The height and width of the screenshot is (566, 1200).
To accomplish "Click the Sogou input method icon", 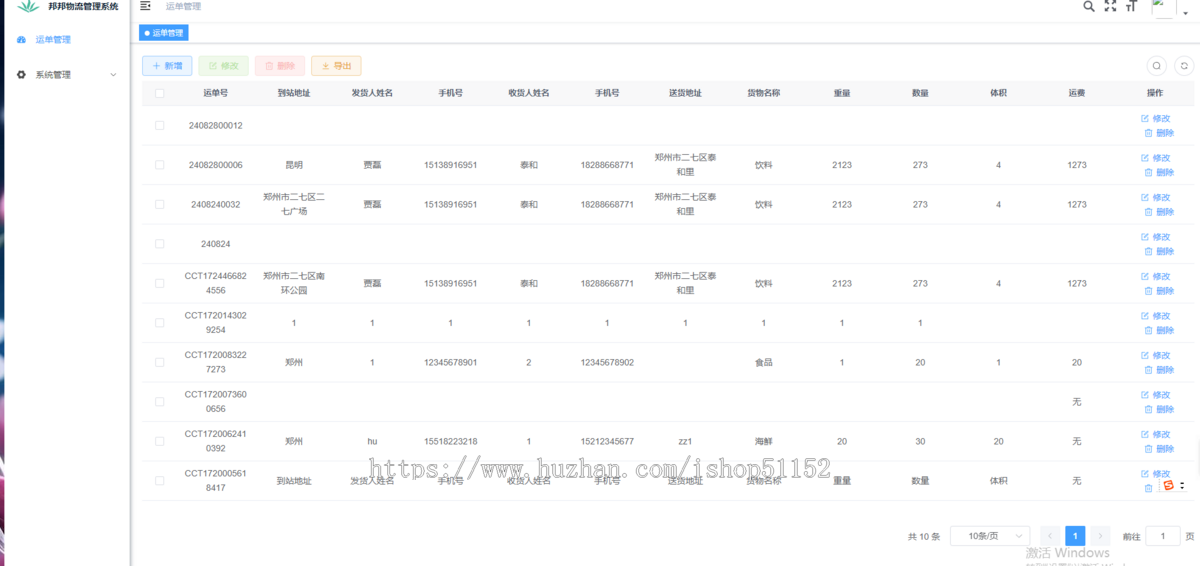I will point(1168,485).
